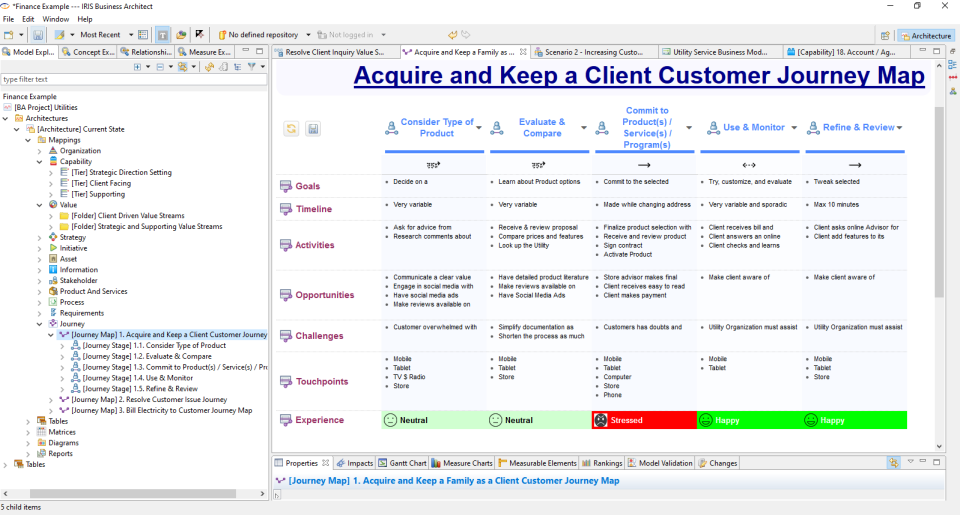Click the Opportunities row icon
The image size is (960, 515).
[x=286, y=295]
